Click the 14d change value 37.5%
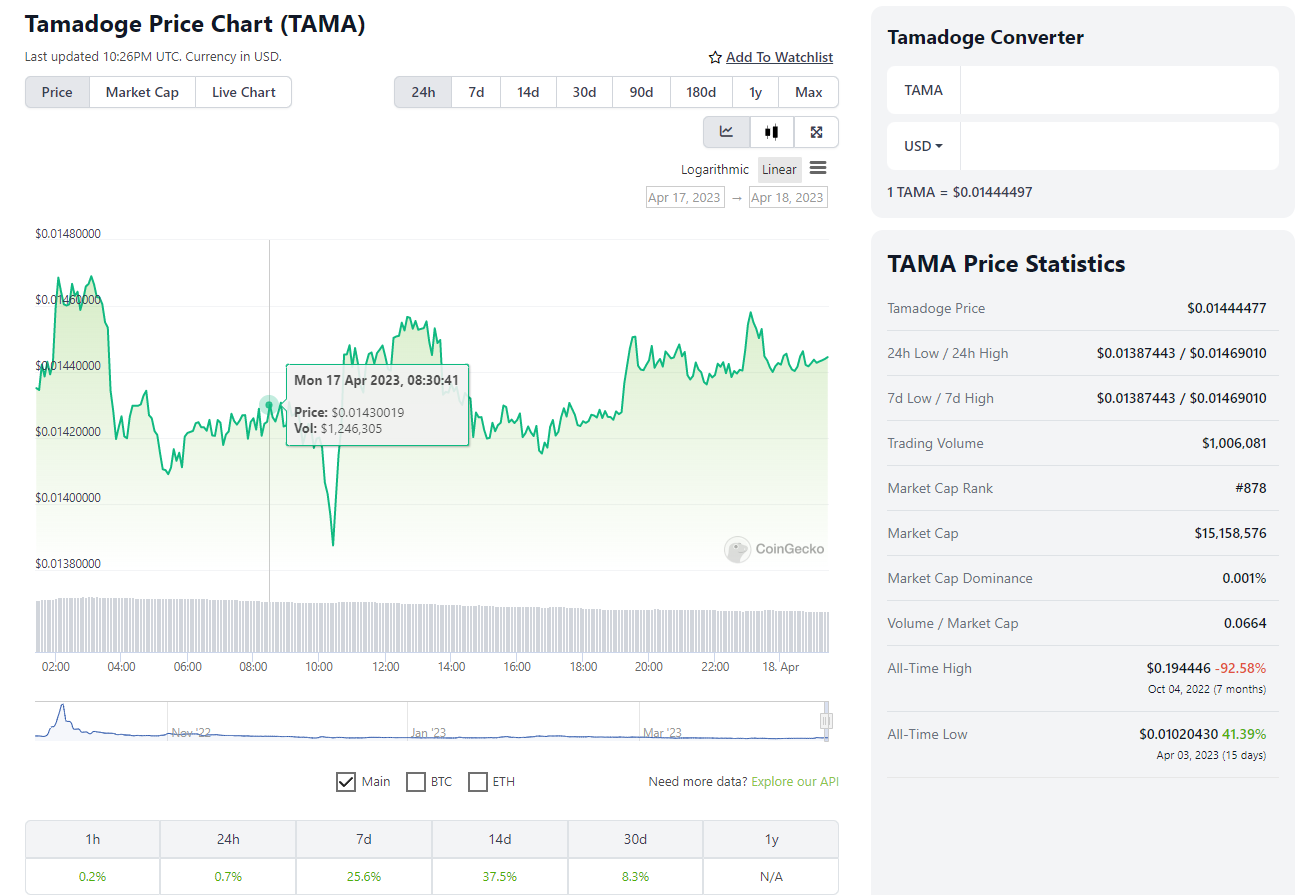 click(499, 876)
